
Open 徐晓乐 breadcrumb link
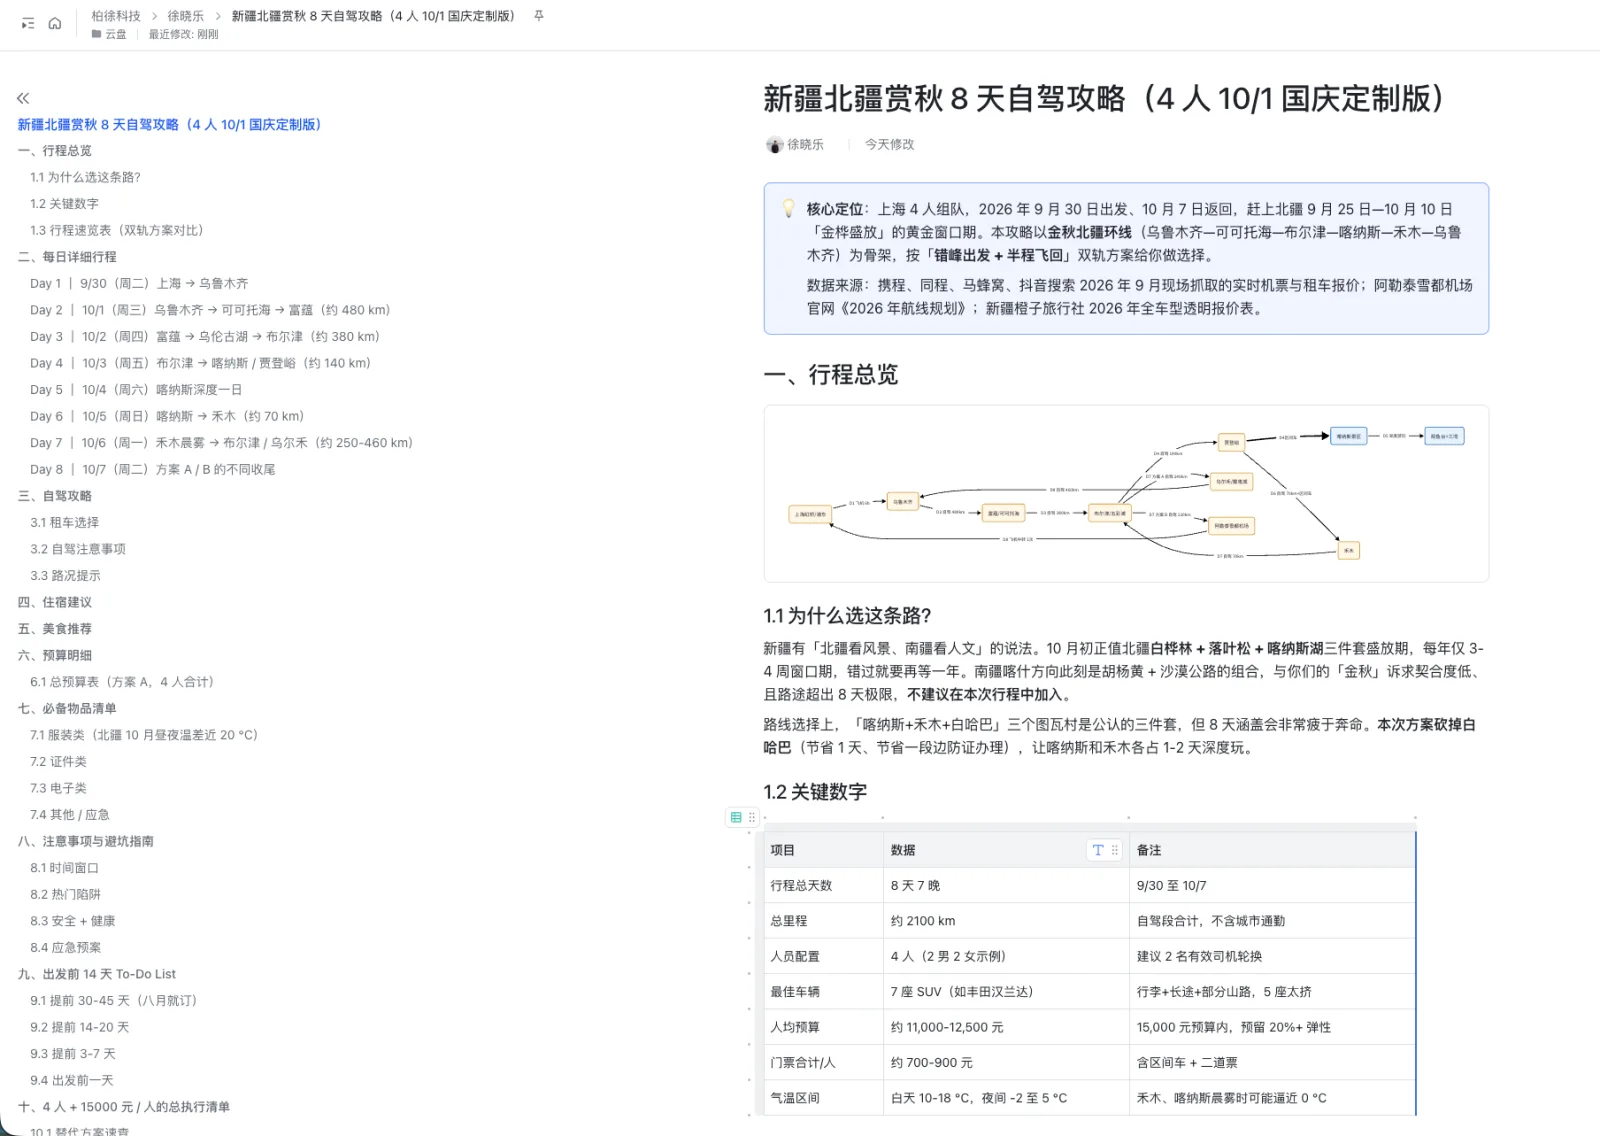pyautogui.click(x=185, y=16)
